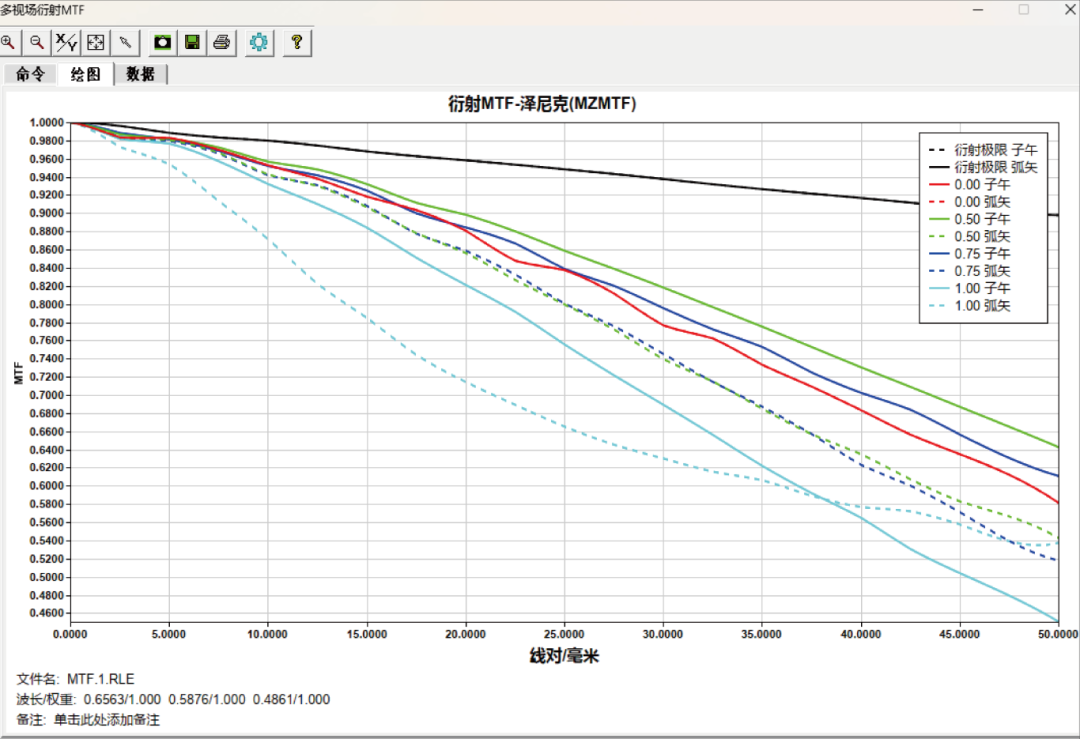Click wavelength weight value 0.4861/1.000
Screen dimensions: 1080x739
[x=291, y=699]
